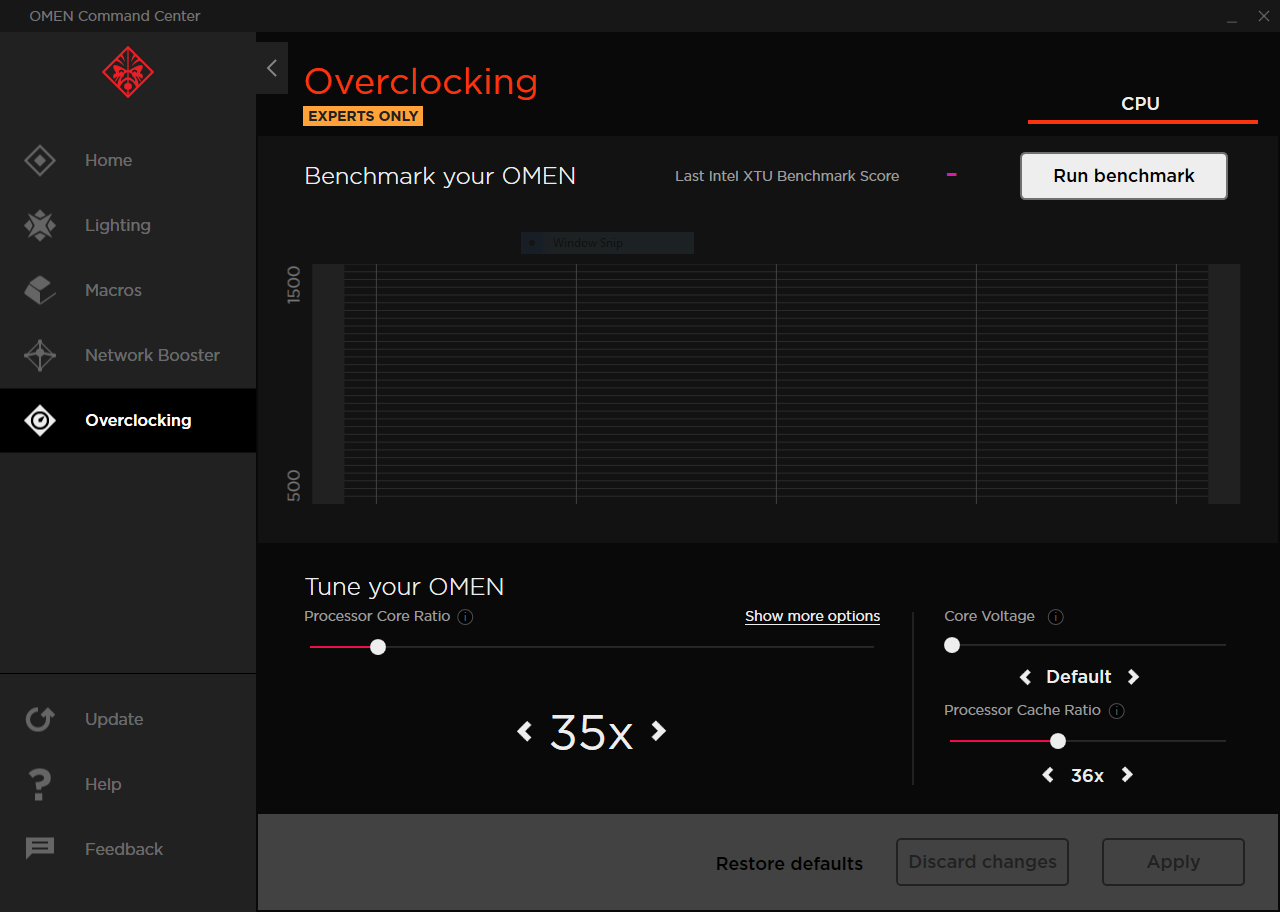The width and height of the screenshot is (1280, 912).
Task: Open the Macros section icon
Action: 40,290
